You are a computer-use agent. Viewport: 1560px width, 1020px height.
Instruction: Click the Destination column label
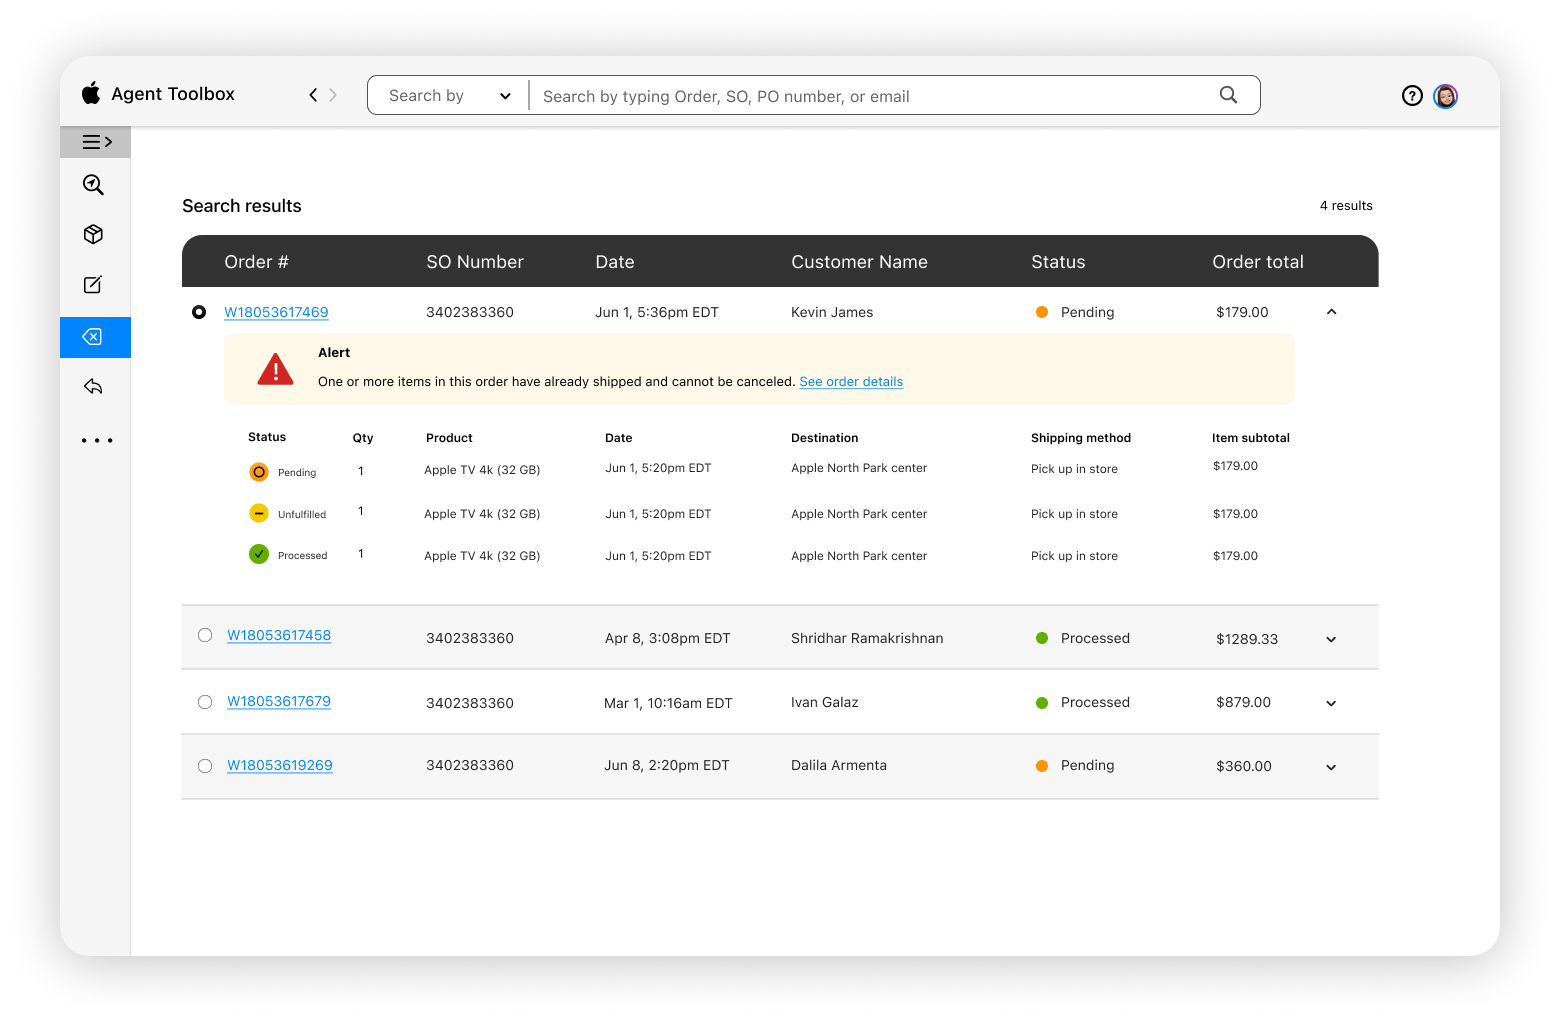pos(825,438)
